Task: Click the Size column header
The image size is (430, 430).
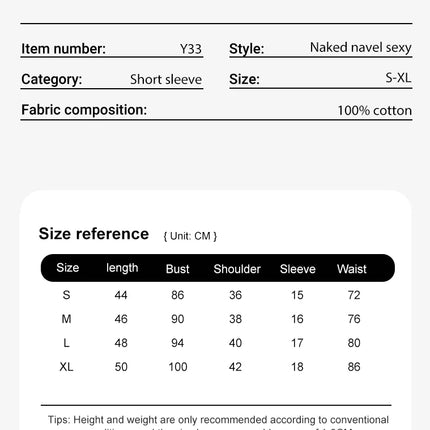Action: click(68, 268)
